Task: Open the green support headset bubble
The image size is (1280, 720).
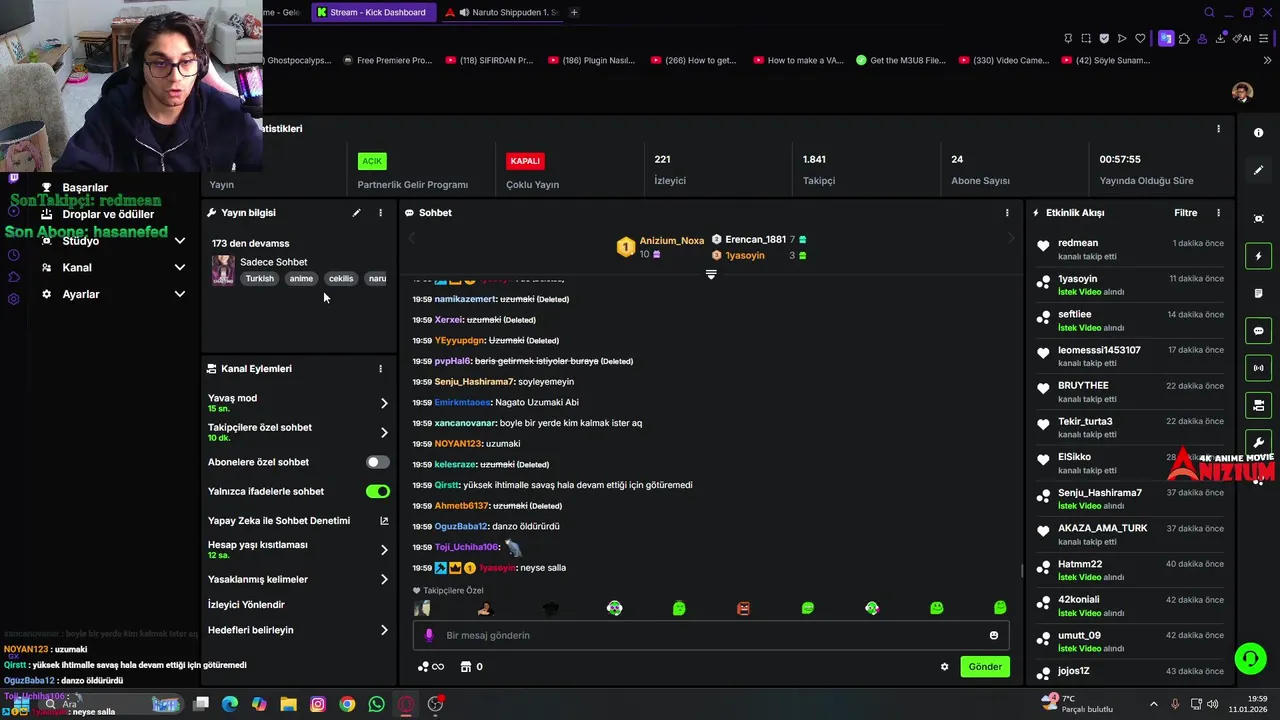Action: 1250,658
